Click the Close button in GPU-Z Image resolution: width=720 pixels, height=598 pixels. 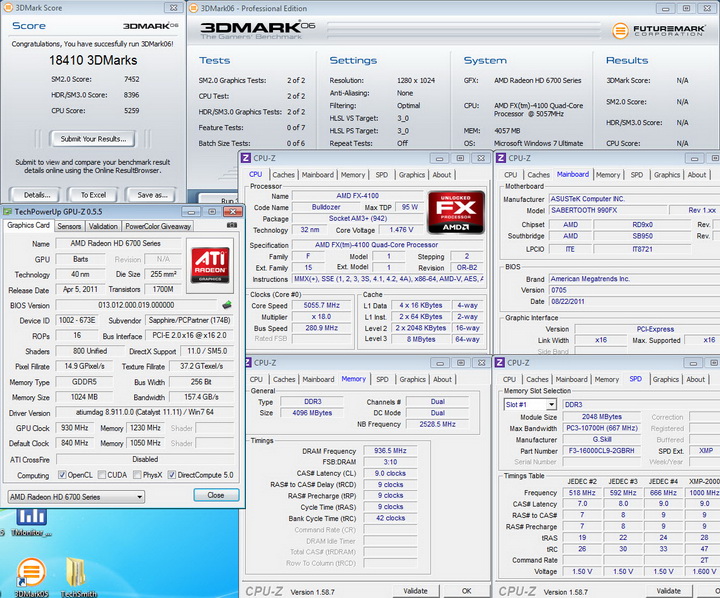216,495
